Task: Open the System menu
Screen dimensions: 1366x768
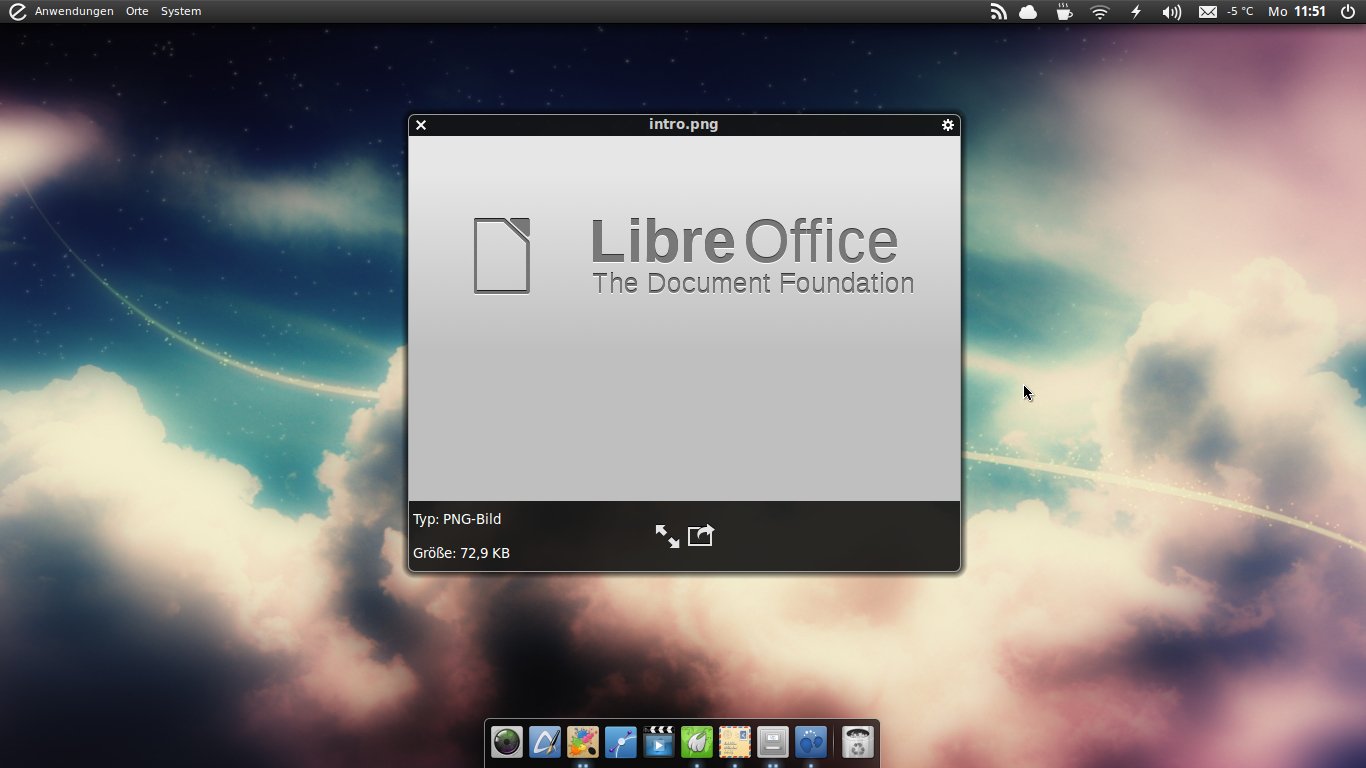Action: coord(181,11)
